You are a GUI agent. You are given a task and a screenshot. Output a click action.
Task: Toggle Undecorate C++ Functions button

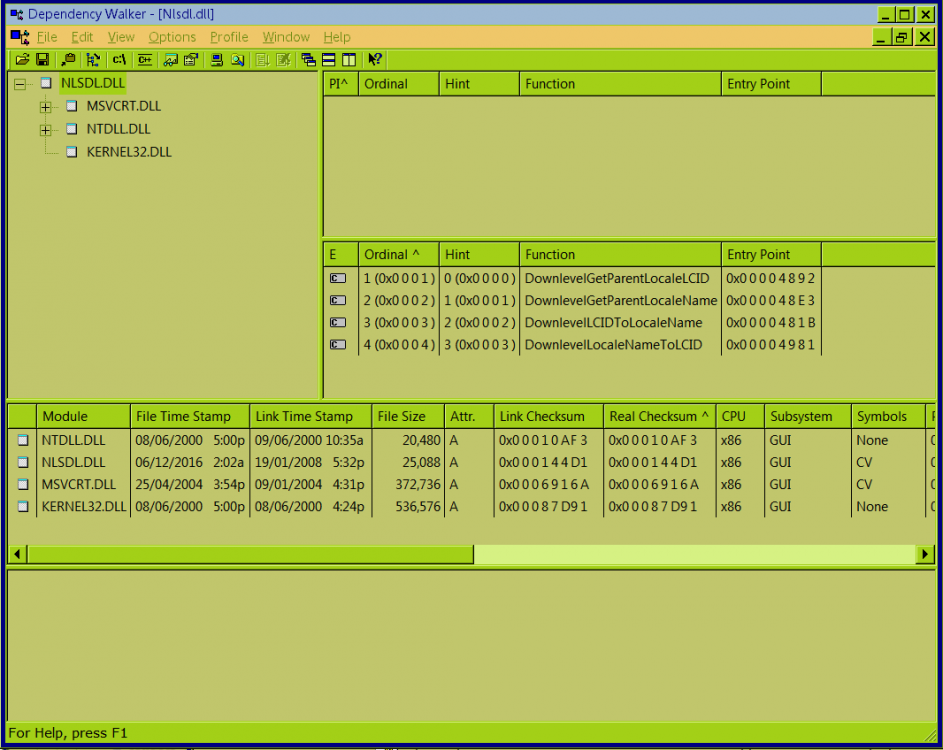145,60
